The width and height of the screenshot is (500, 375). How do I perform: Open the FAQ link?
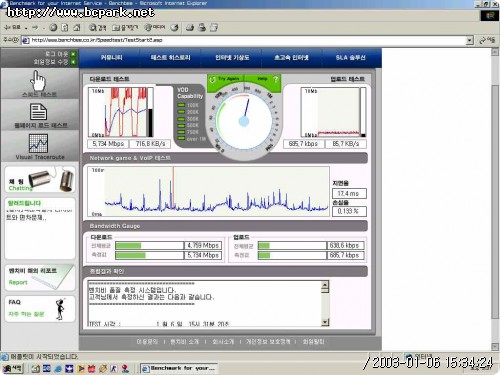point(40,309)
